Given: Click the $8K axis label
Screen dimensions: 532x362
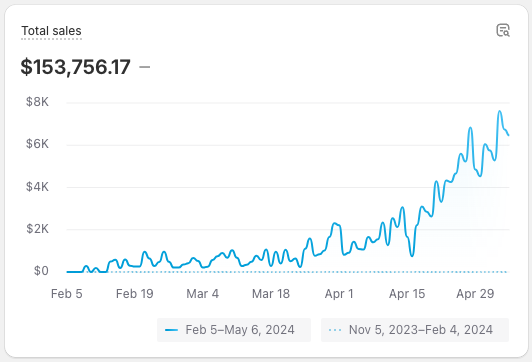Looking at the screenshot, I should (x=37, y=102).
